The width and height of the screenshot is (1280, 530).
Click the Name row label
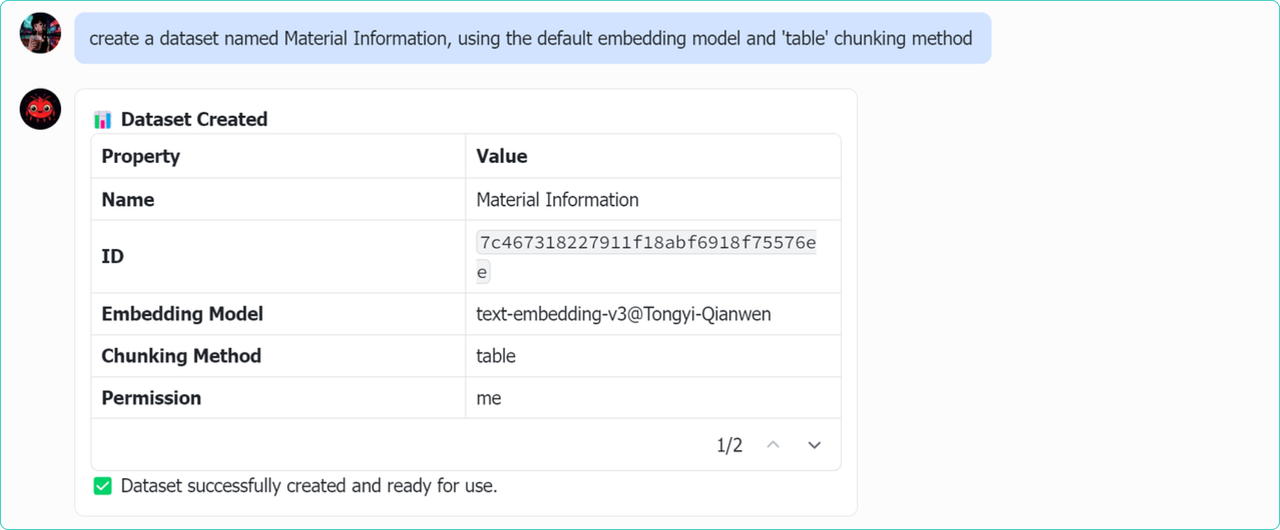(128, 200)
